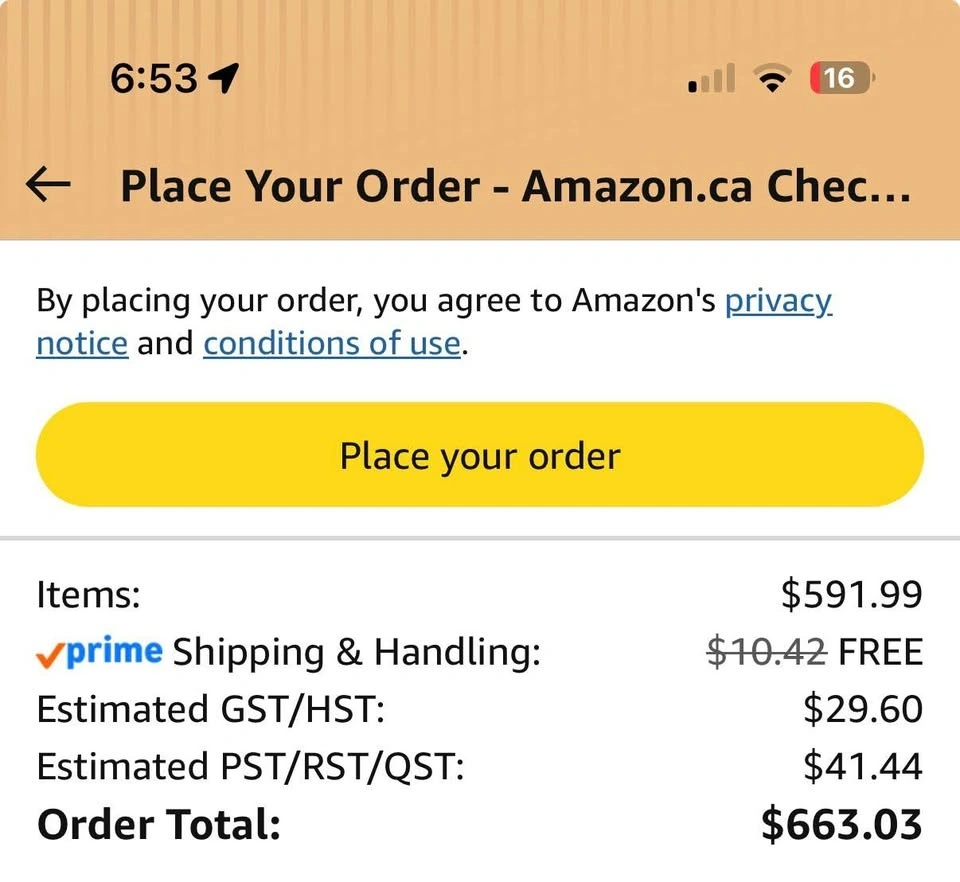Image resolution: width=960 pixels, height=882 pixels.
Task: Tap the Estimated GST/HST label
Action: click(x=210, y=710)
